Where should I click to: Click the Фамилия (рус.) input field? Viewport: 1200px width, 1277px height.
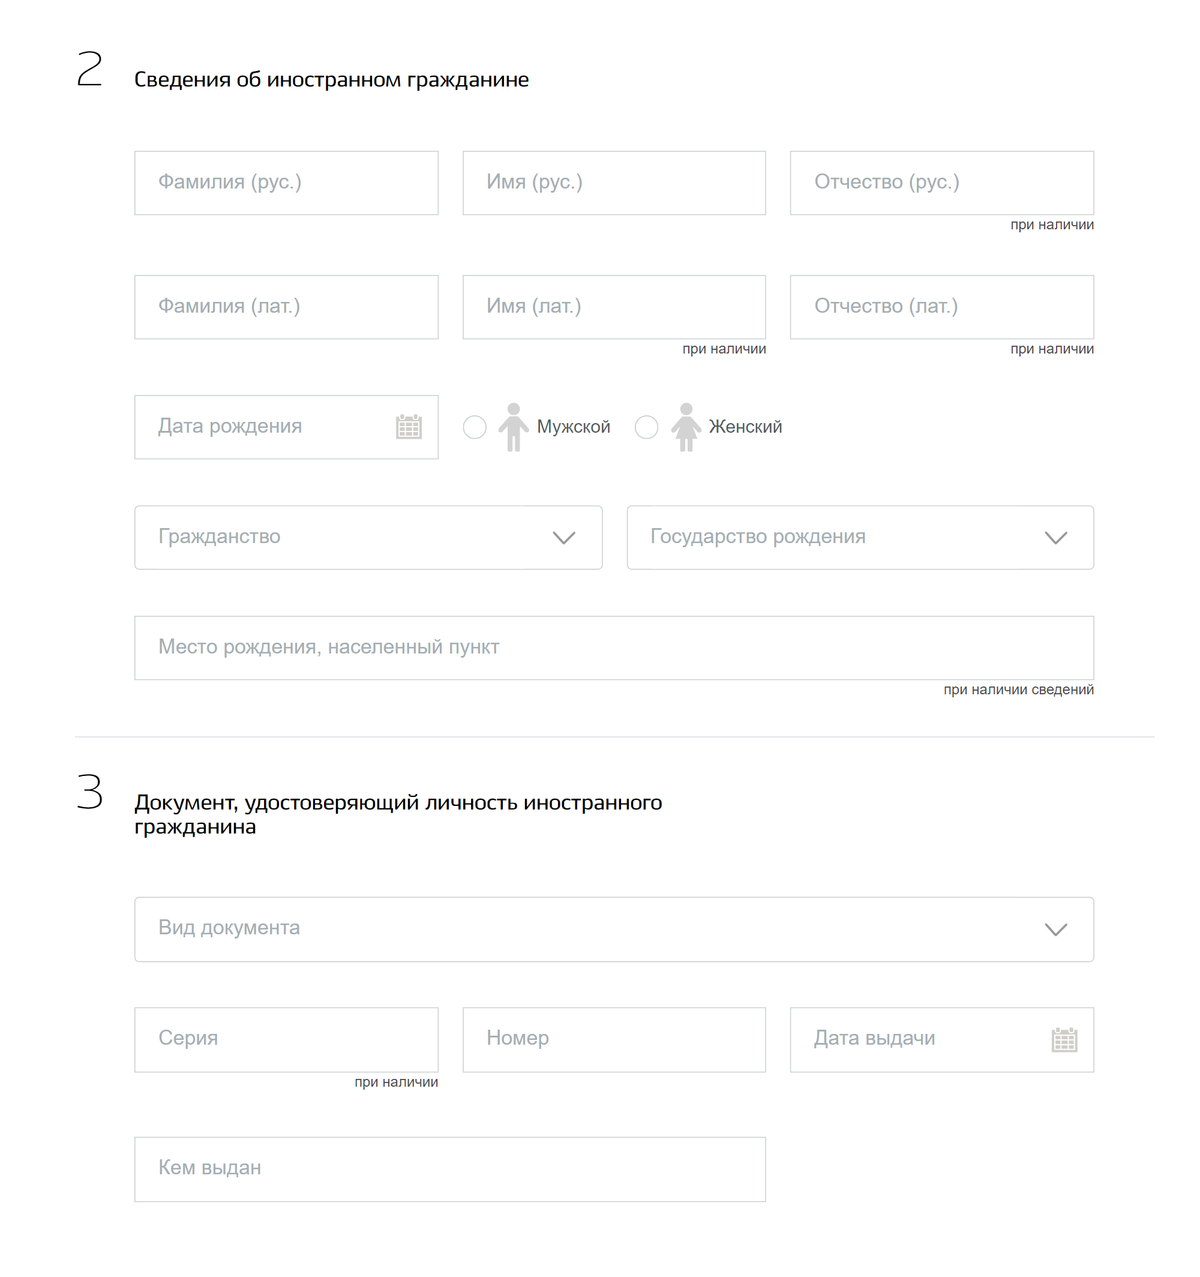(286, 182)
